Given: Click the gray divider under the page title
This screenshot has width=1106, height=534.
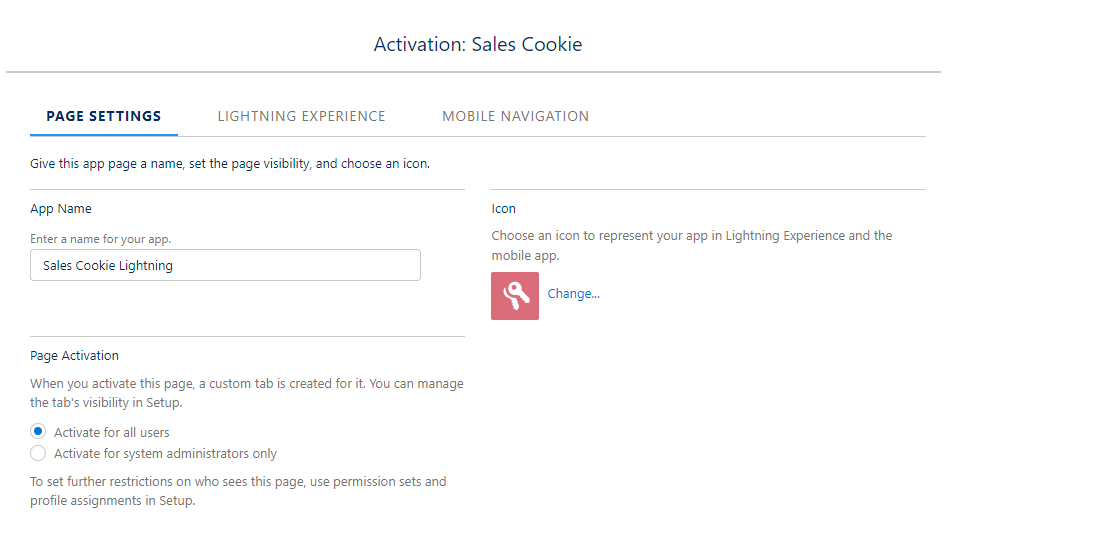Looking at the screenshot, I should 473,72.
